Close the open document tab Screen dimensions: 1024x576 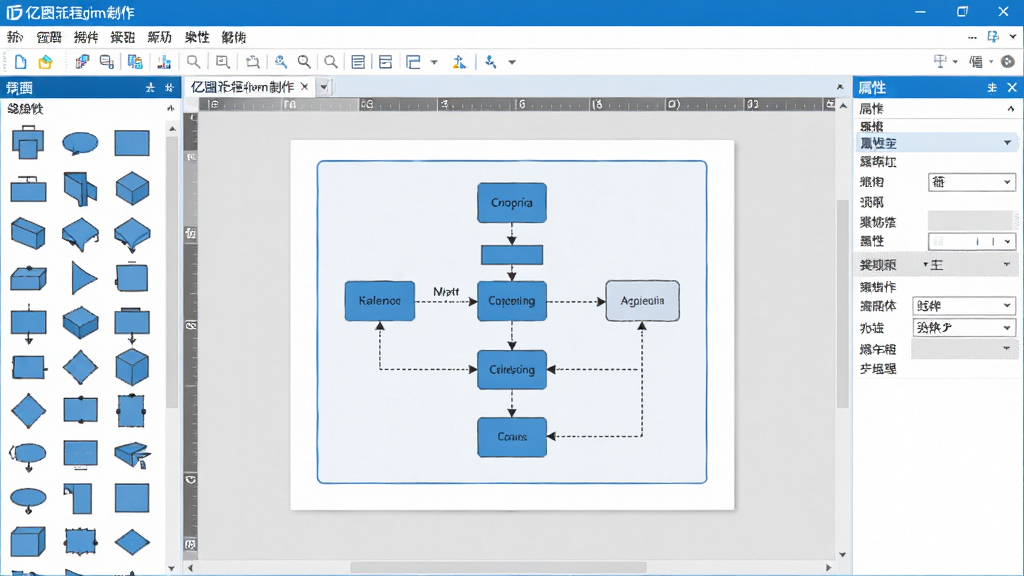304,87
